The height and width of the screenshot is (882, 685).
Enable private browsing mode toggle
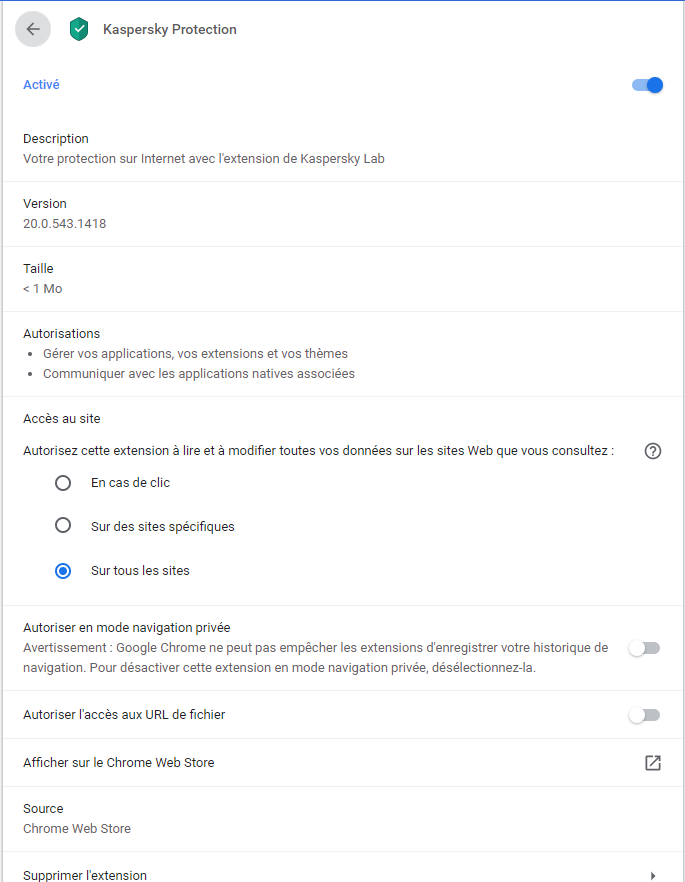(644, 648)
